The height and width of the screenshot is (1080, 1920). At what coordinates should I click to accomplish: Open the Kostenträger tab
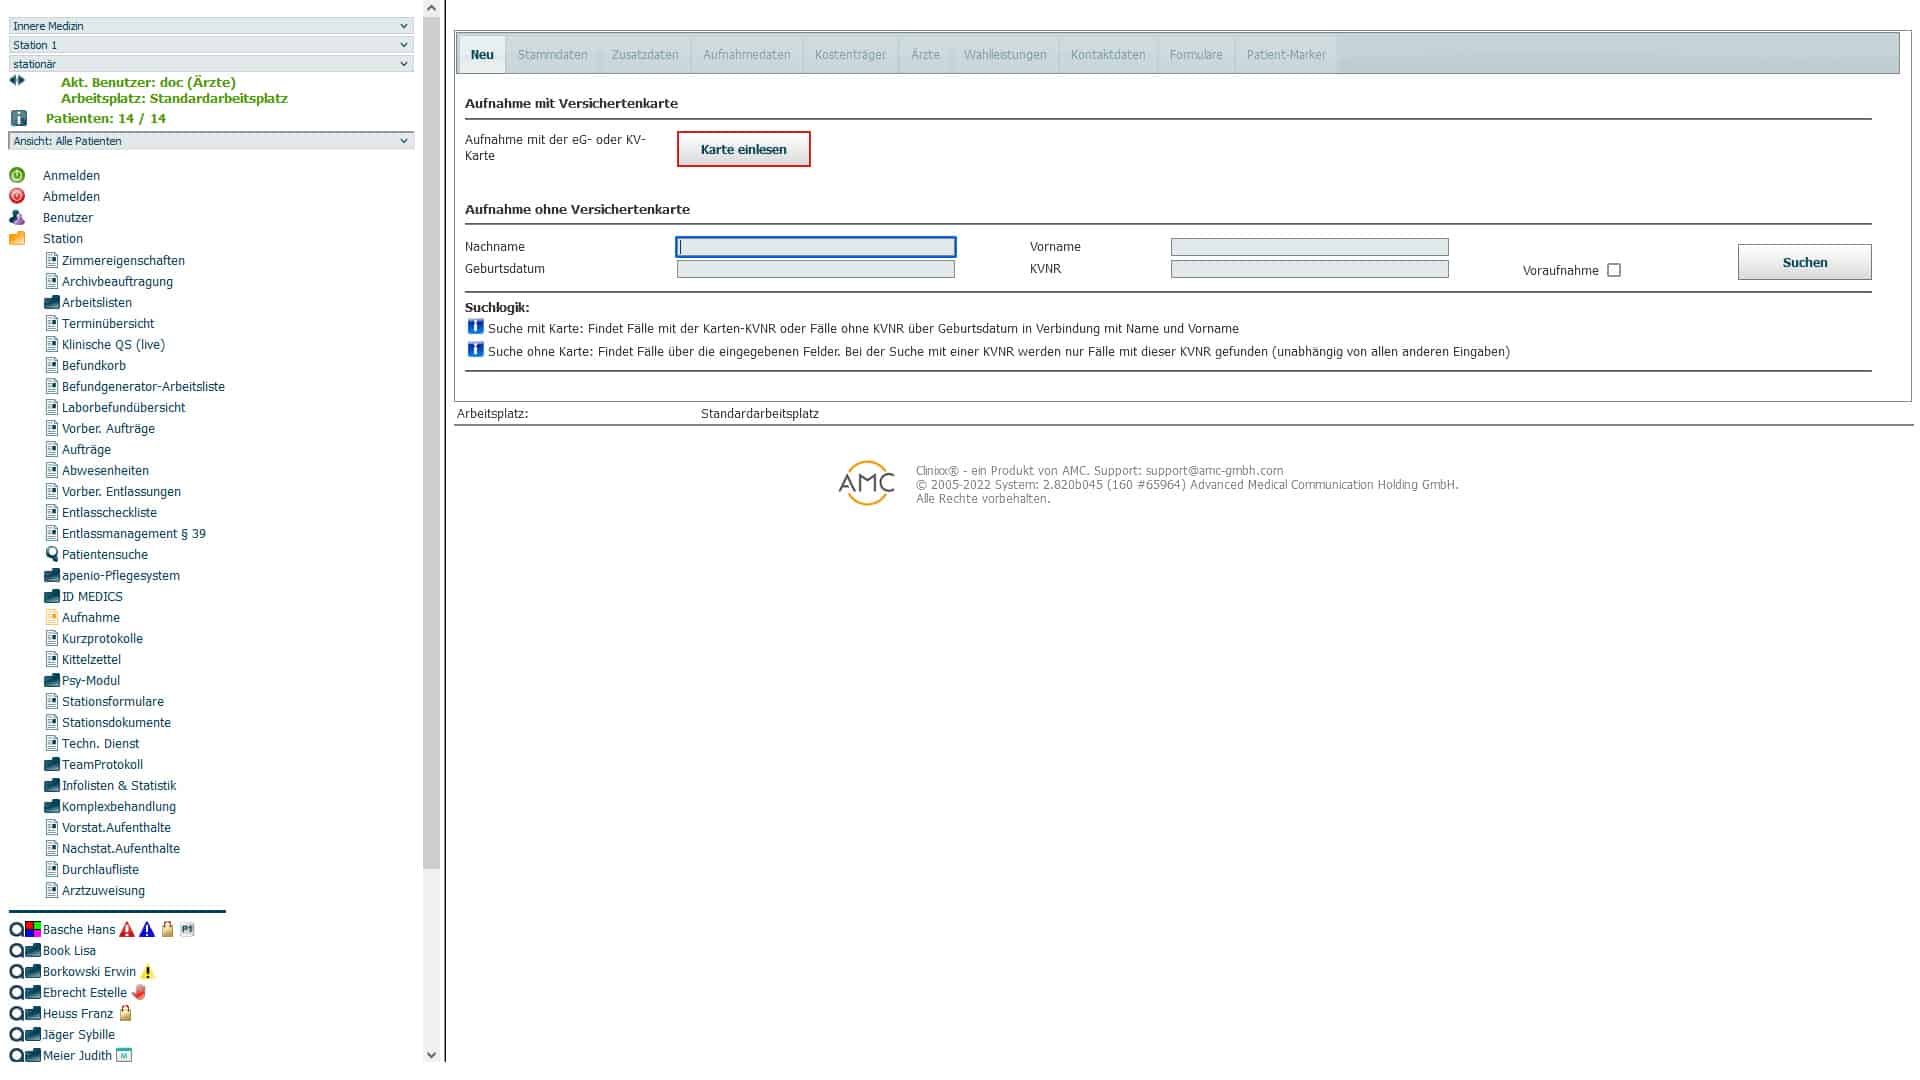tap(850, 55)
